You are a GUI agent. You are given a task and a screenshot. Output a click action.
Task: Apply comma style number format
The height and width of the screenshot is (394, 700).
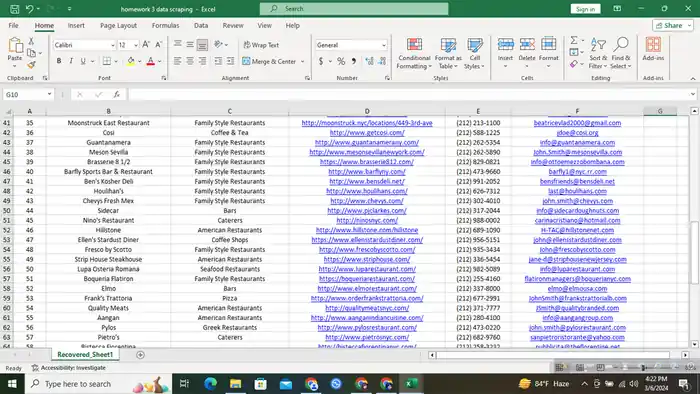pyautogui.click(x=354, y=61)
